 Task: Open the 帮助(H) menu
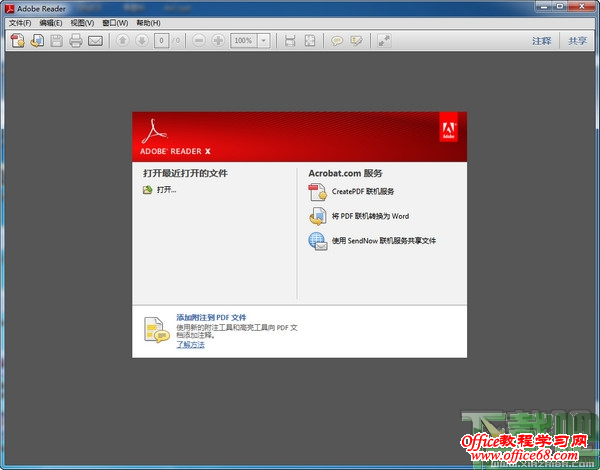pyautogui.click(x=148, y=23)
